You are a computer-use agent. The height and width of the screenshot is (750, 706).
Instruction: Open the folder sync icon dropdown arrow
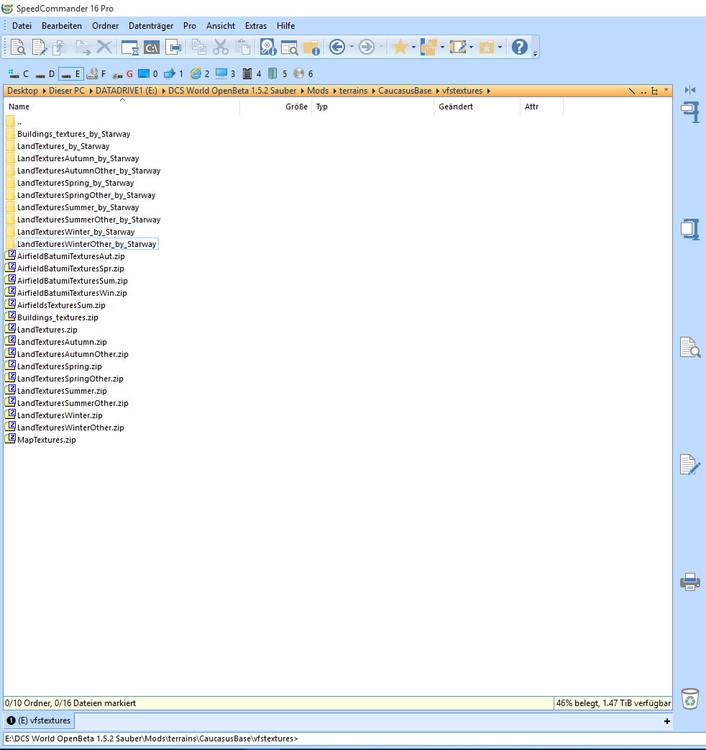[x=442, y=47]
